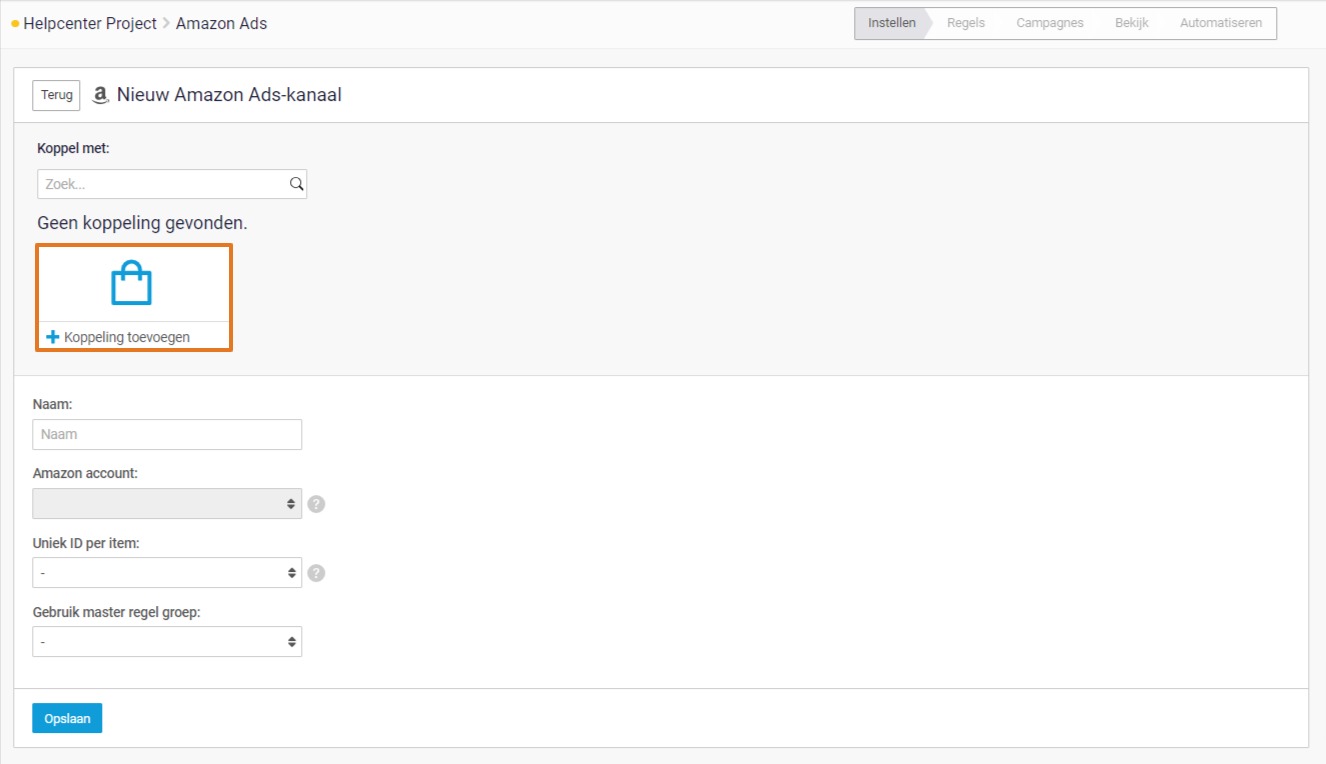Open the Uniek ID per item dropdown
This screenshot has height=764, width=1326.
(x=167, y=573)
